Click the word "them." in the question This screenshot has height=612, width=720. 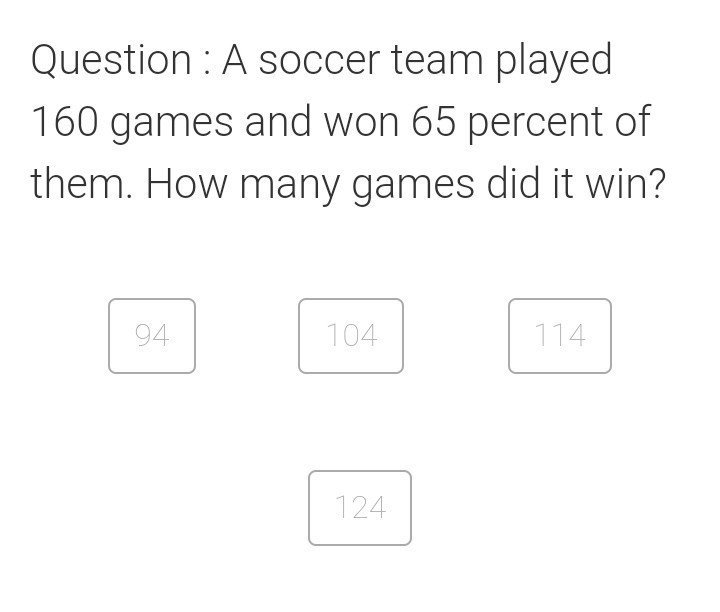pyautogui.click(x=82, y=185)
